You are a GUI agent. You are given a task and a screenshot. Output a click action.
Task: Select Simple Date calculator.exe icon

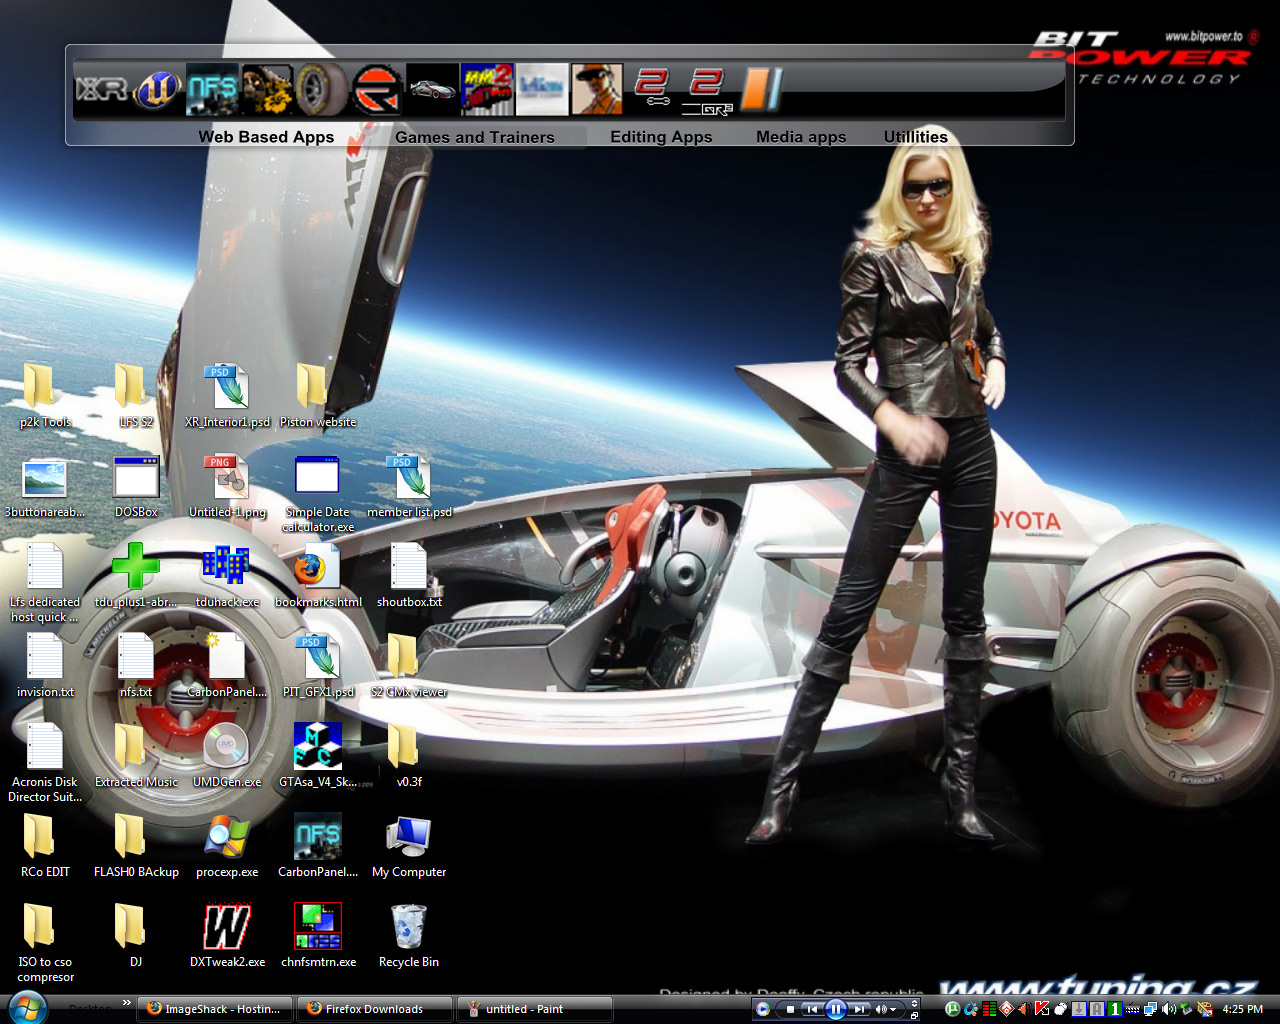coord(318,493)
